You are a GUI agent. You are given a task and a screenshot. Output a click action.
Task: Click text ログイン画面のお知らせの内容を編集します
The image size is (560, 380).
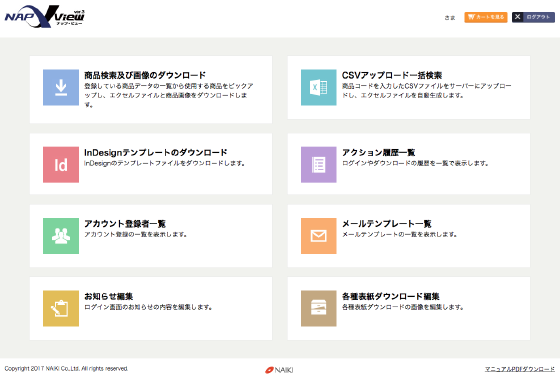[148, 307]
